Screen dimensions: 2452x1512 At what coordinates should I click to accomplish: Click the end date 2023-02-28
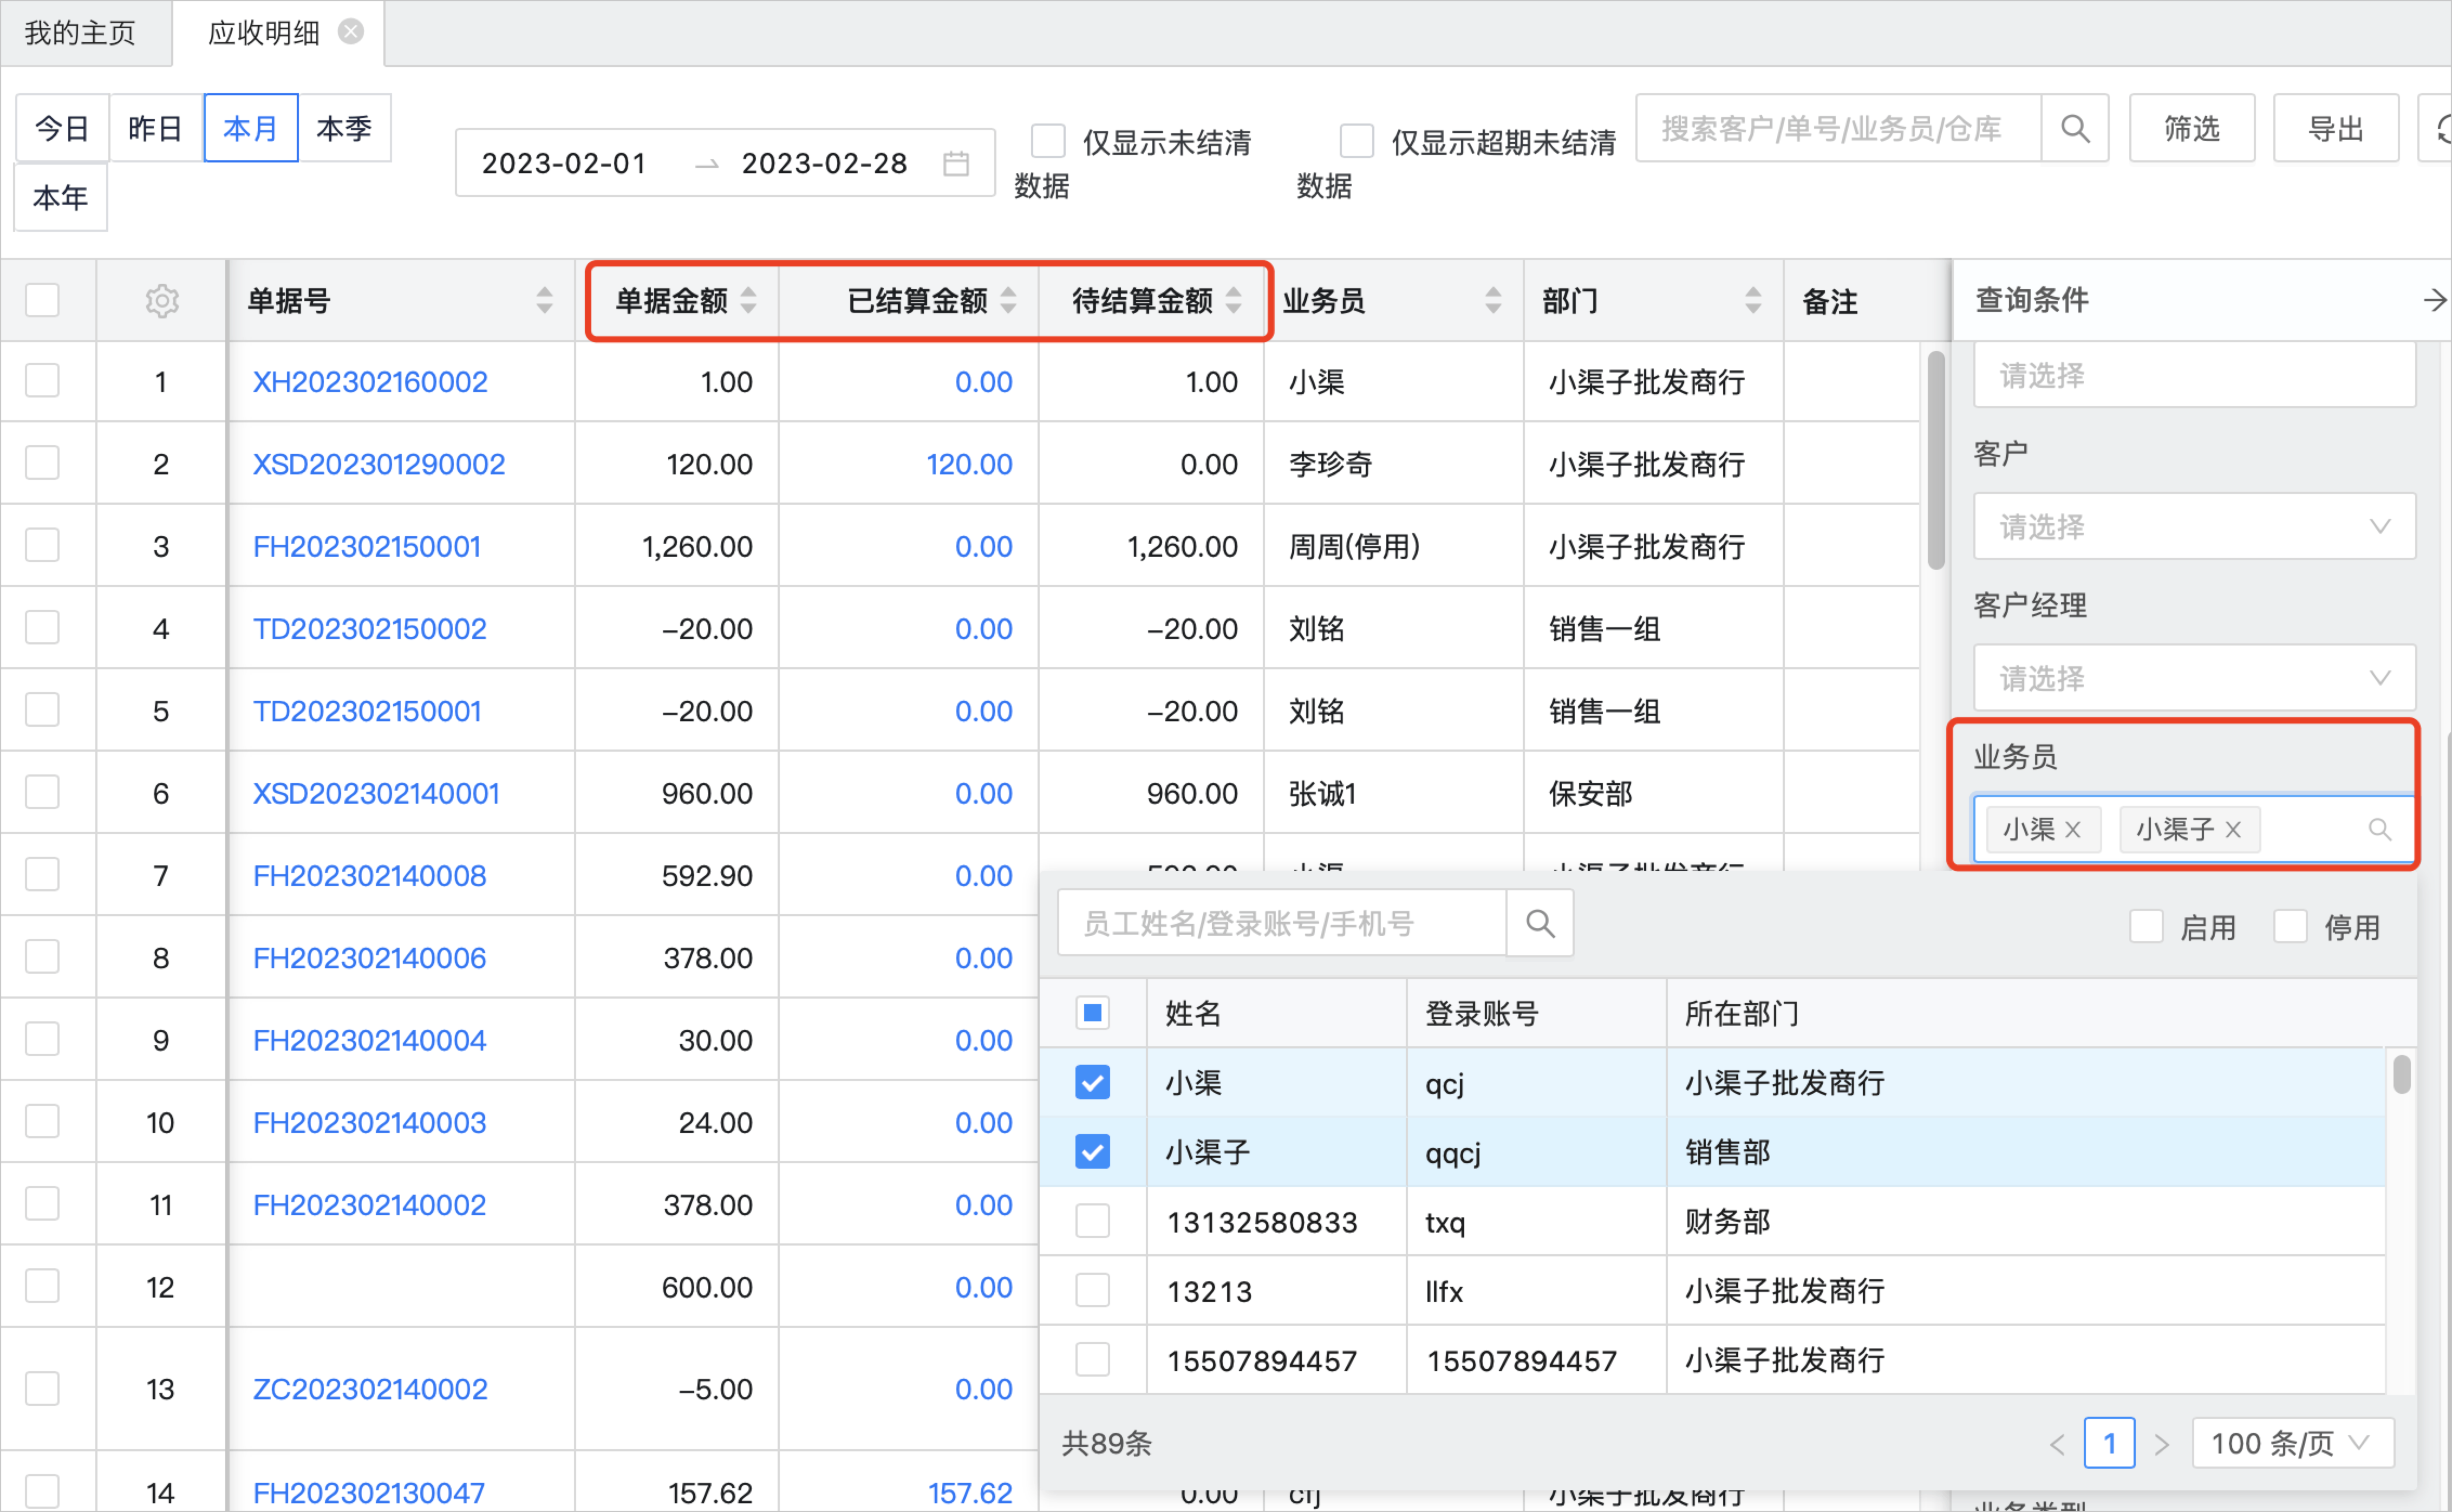coord(824,163)
